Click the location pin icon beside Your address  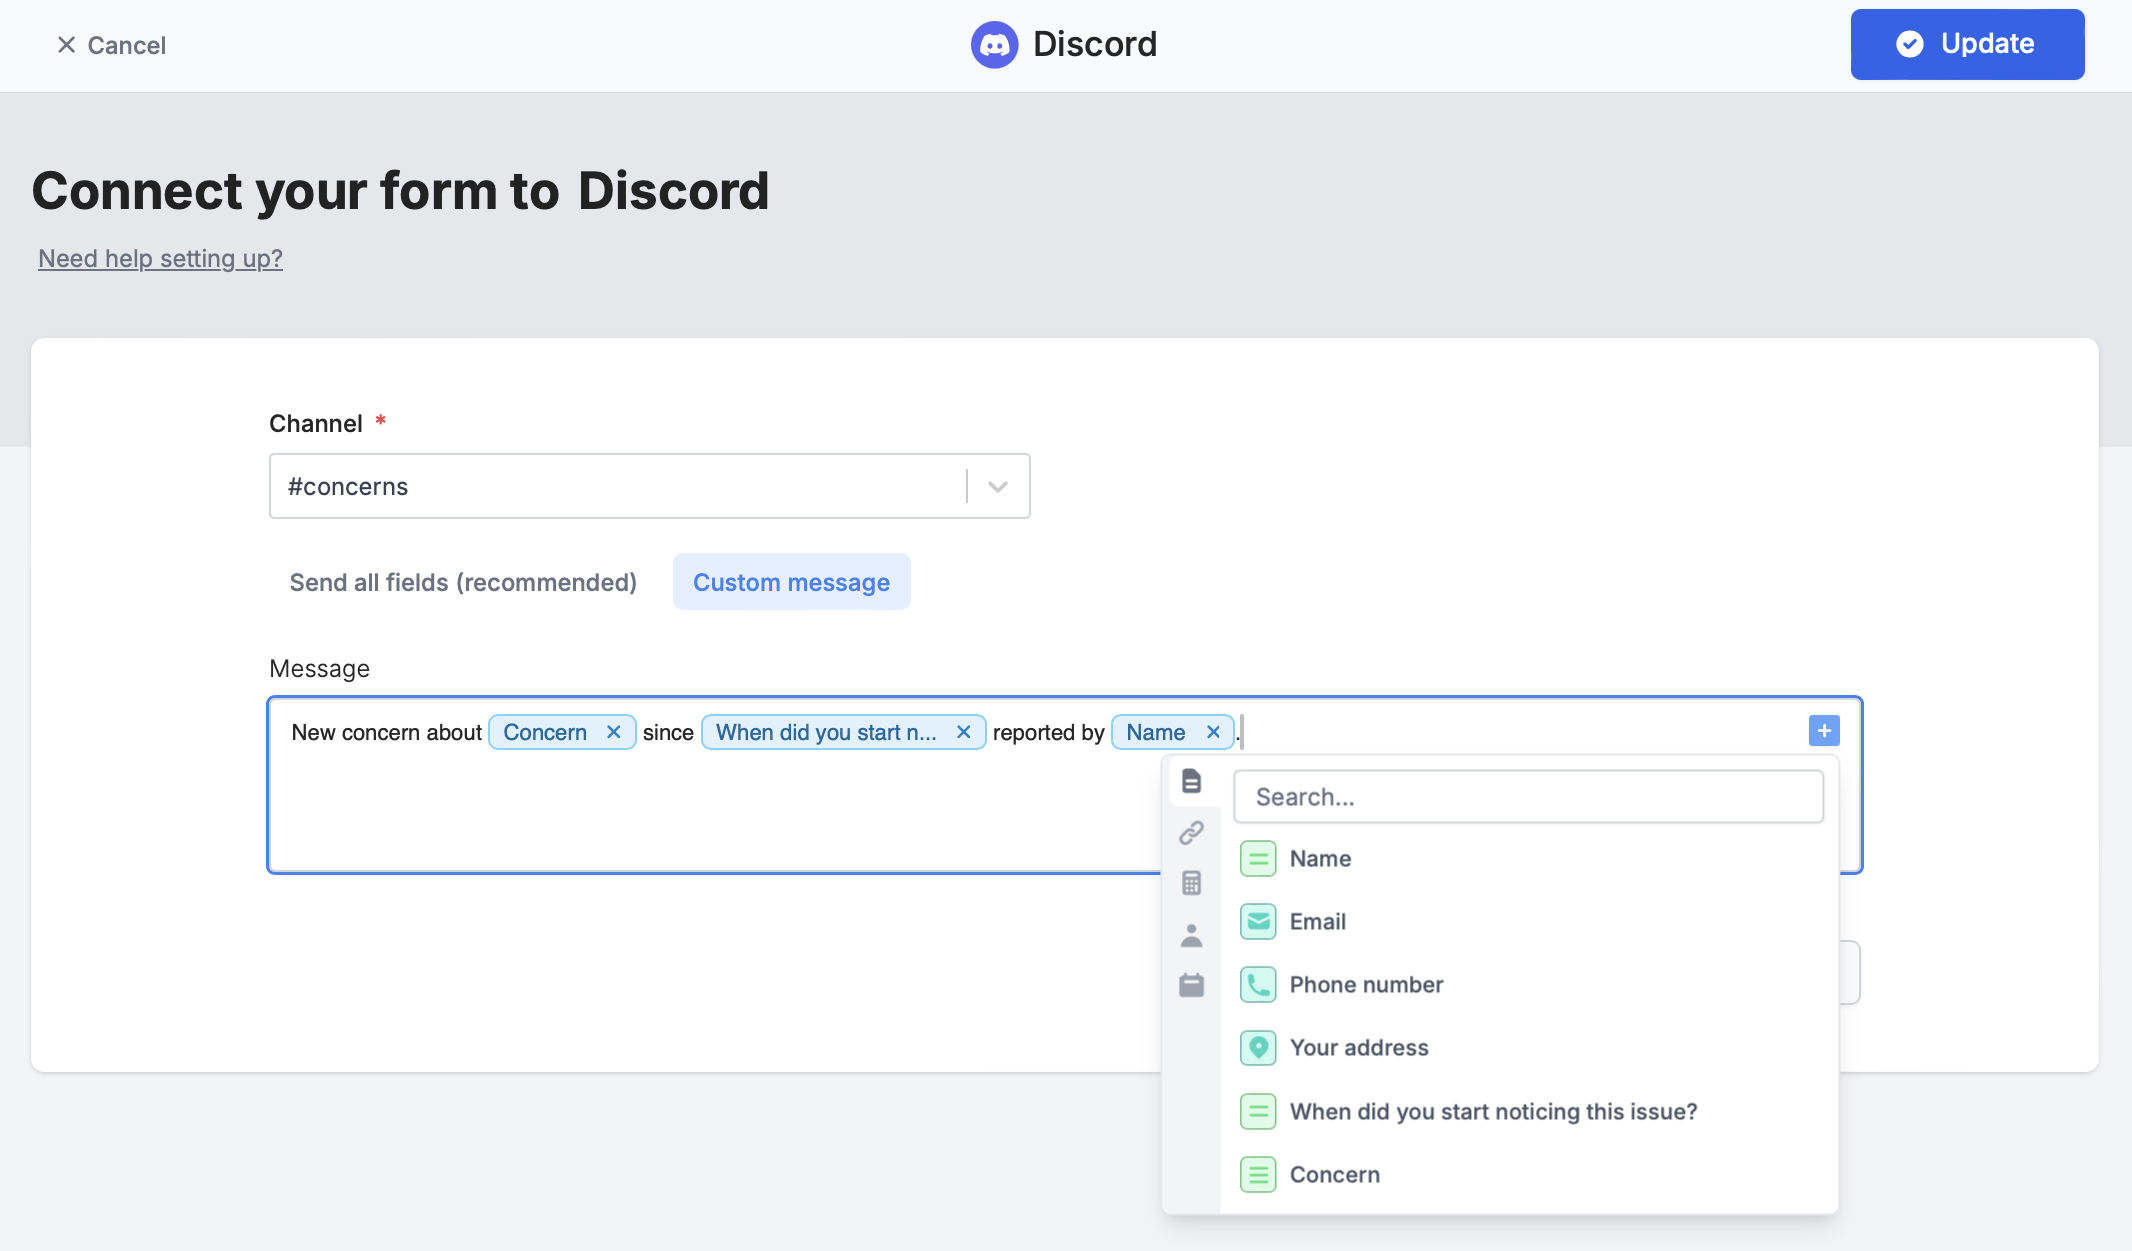(1258, 1047)
